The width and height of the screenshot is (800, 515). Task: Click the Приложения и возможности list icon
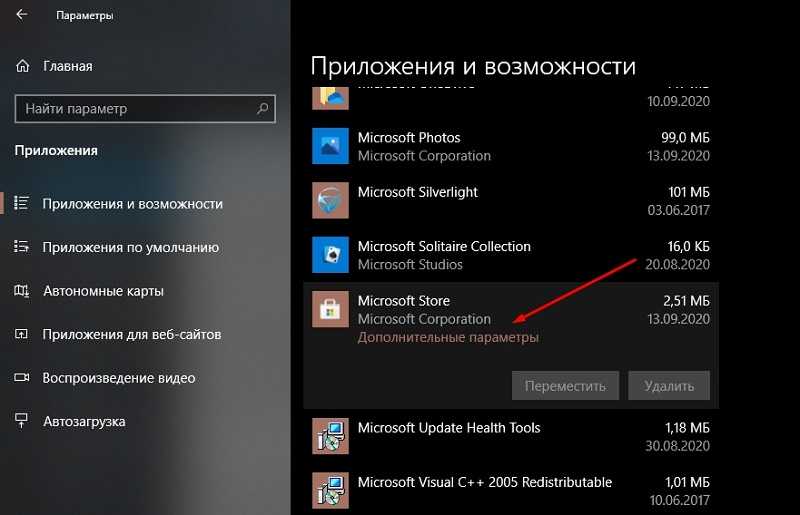tap(21, 203)
